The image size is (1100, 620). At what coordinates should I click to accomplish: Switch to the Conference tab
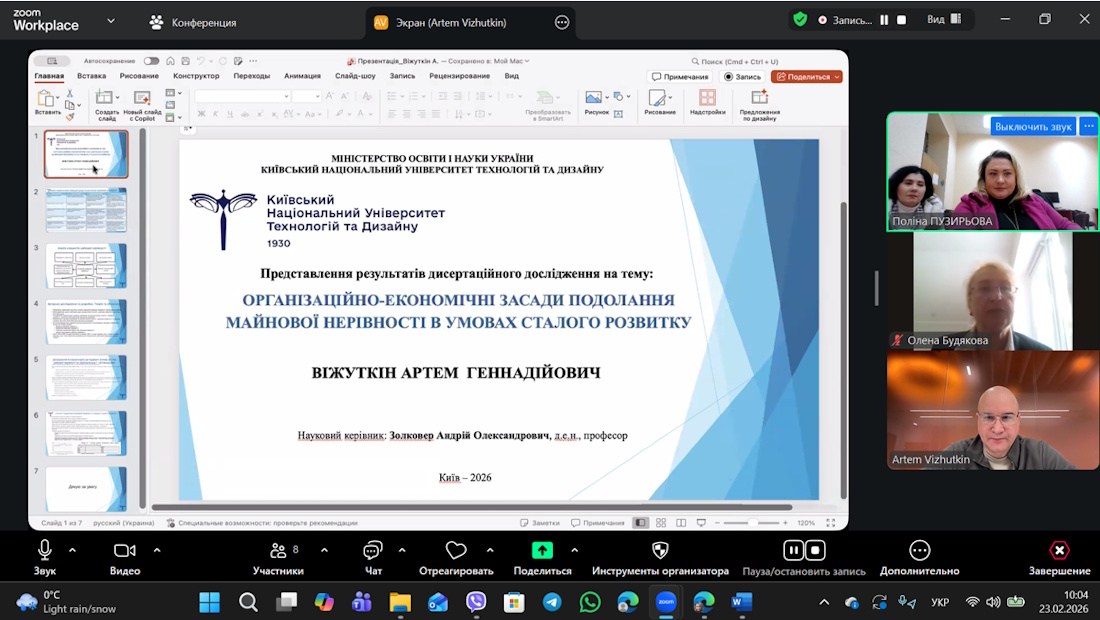[193, 22]
